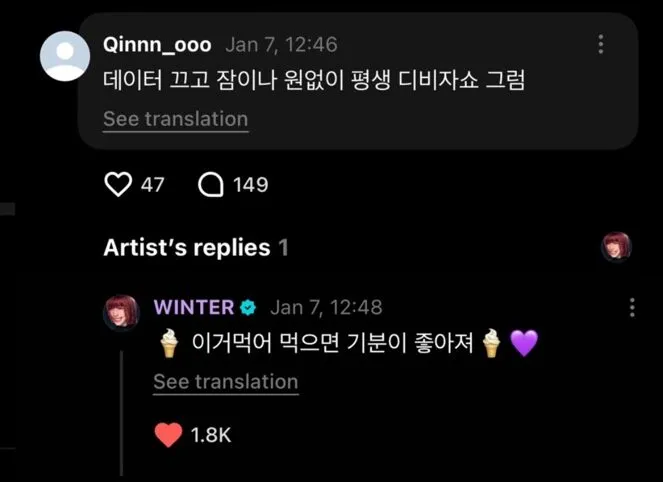The width and height of the screenshot is (663, 482).
Task: Tap artist avatar right of Artist's replies heading
Action: (x=616, y=247)
